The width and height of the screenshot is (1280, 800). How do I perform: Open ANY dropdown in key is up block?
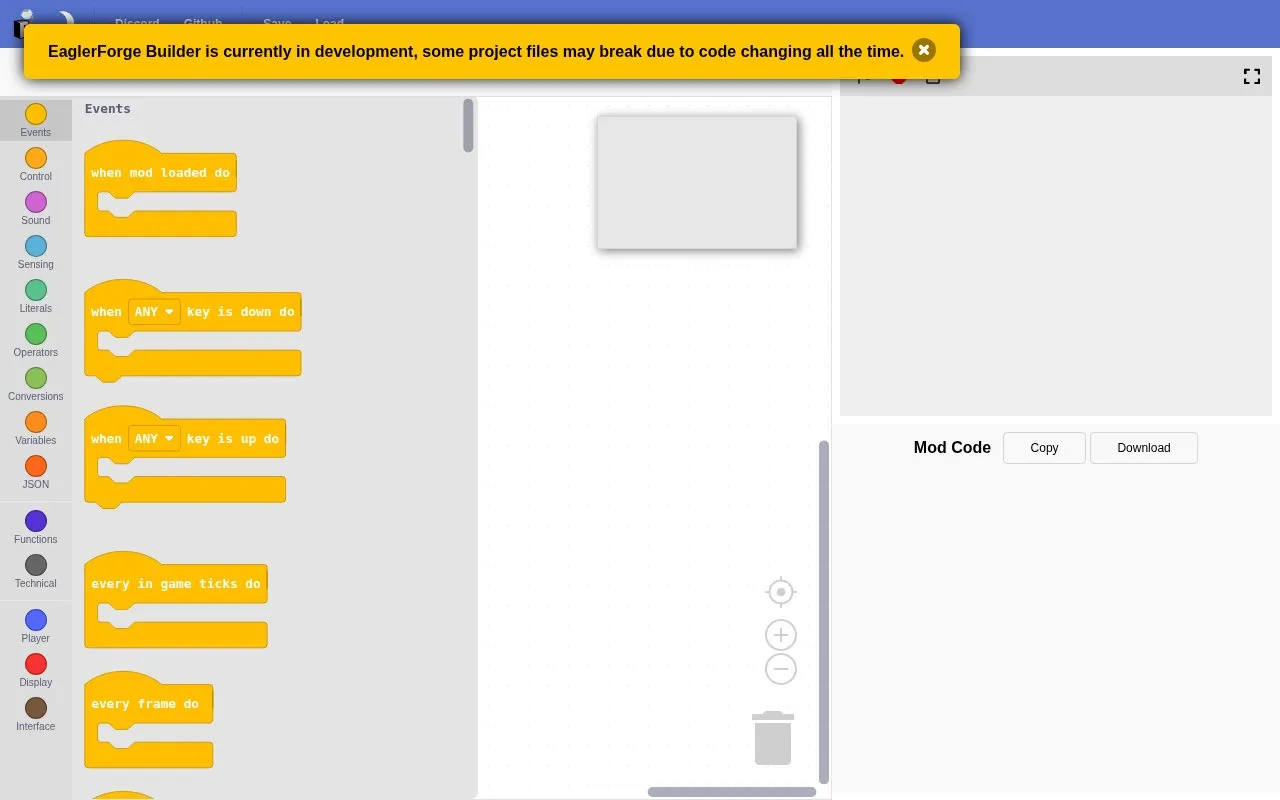coord(154,439)
